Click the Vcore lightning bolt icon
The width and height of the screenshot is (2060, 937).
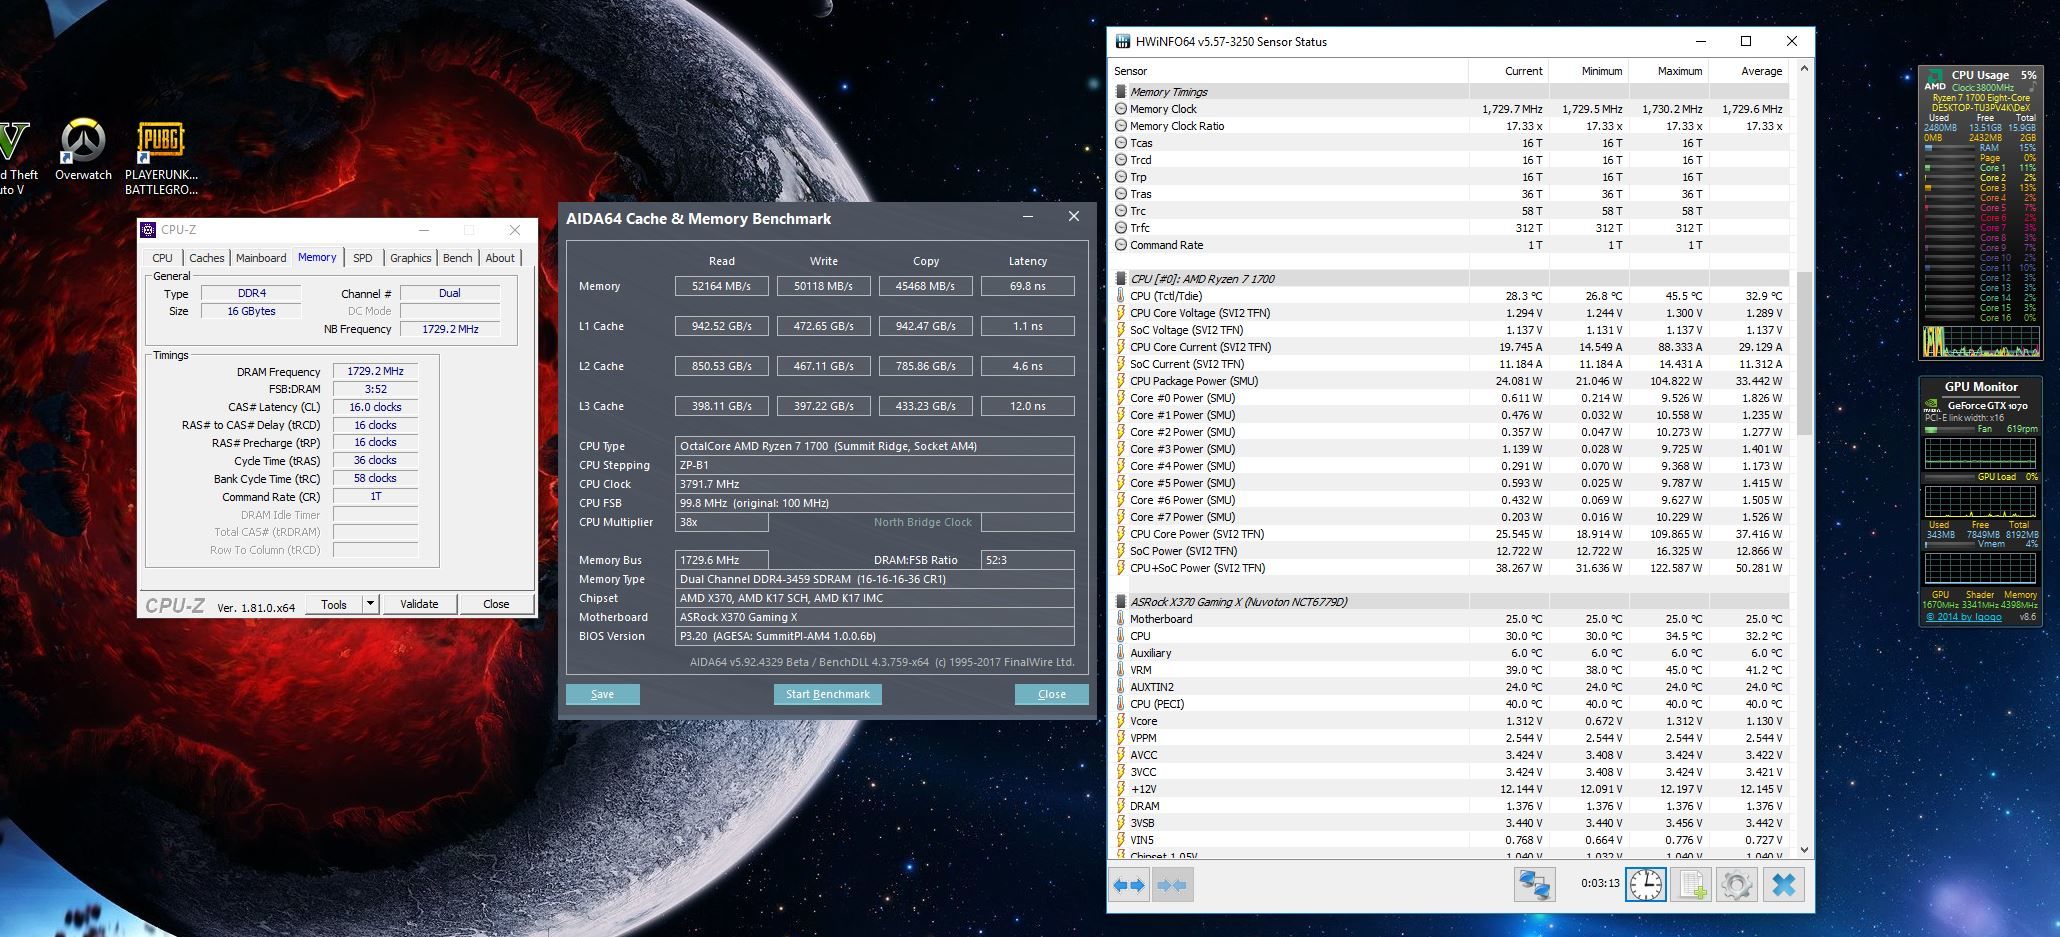[1121, 721]
